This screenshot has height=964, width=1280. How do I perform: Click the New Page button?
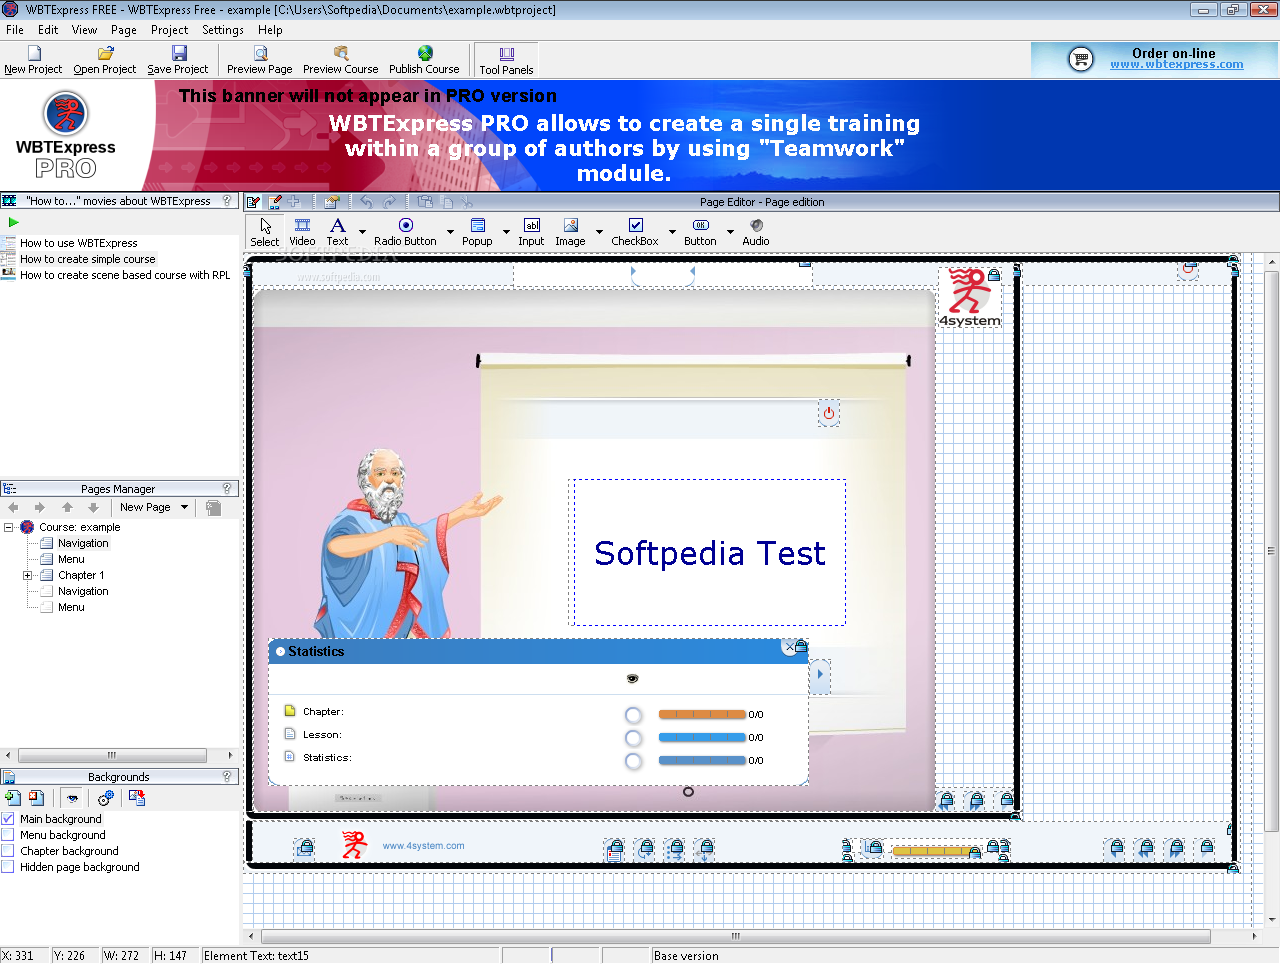pyautogui.click(x=145, y=507)
